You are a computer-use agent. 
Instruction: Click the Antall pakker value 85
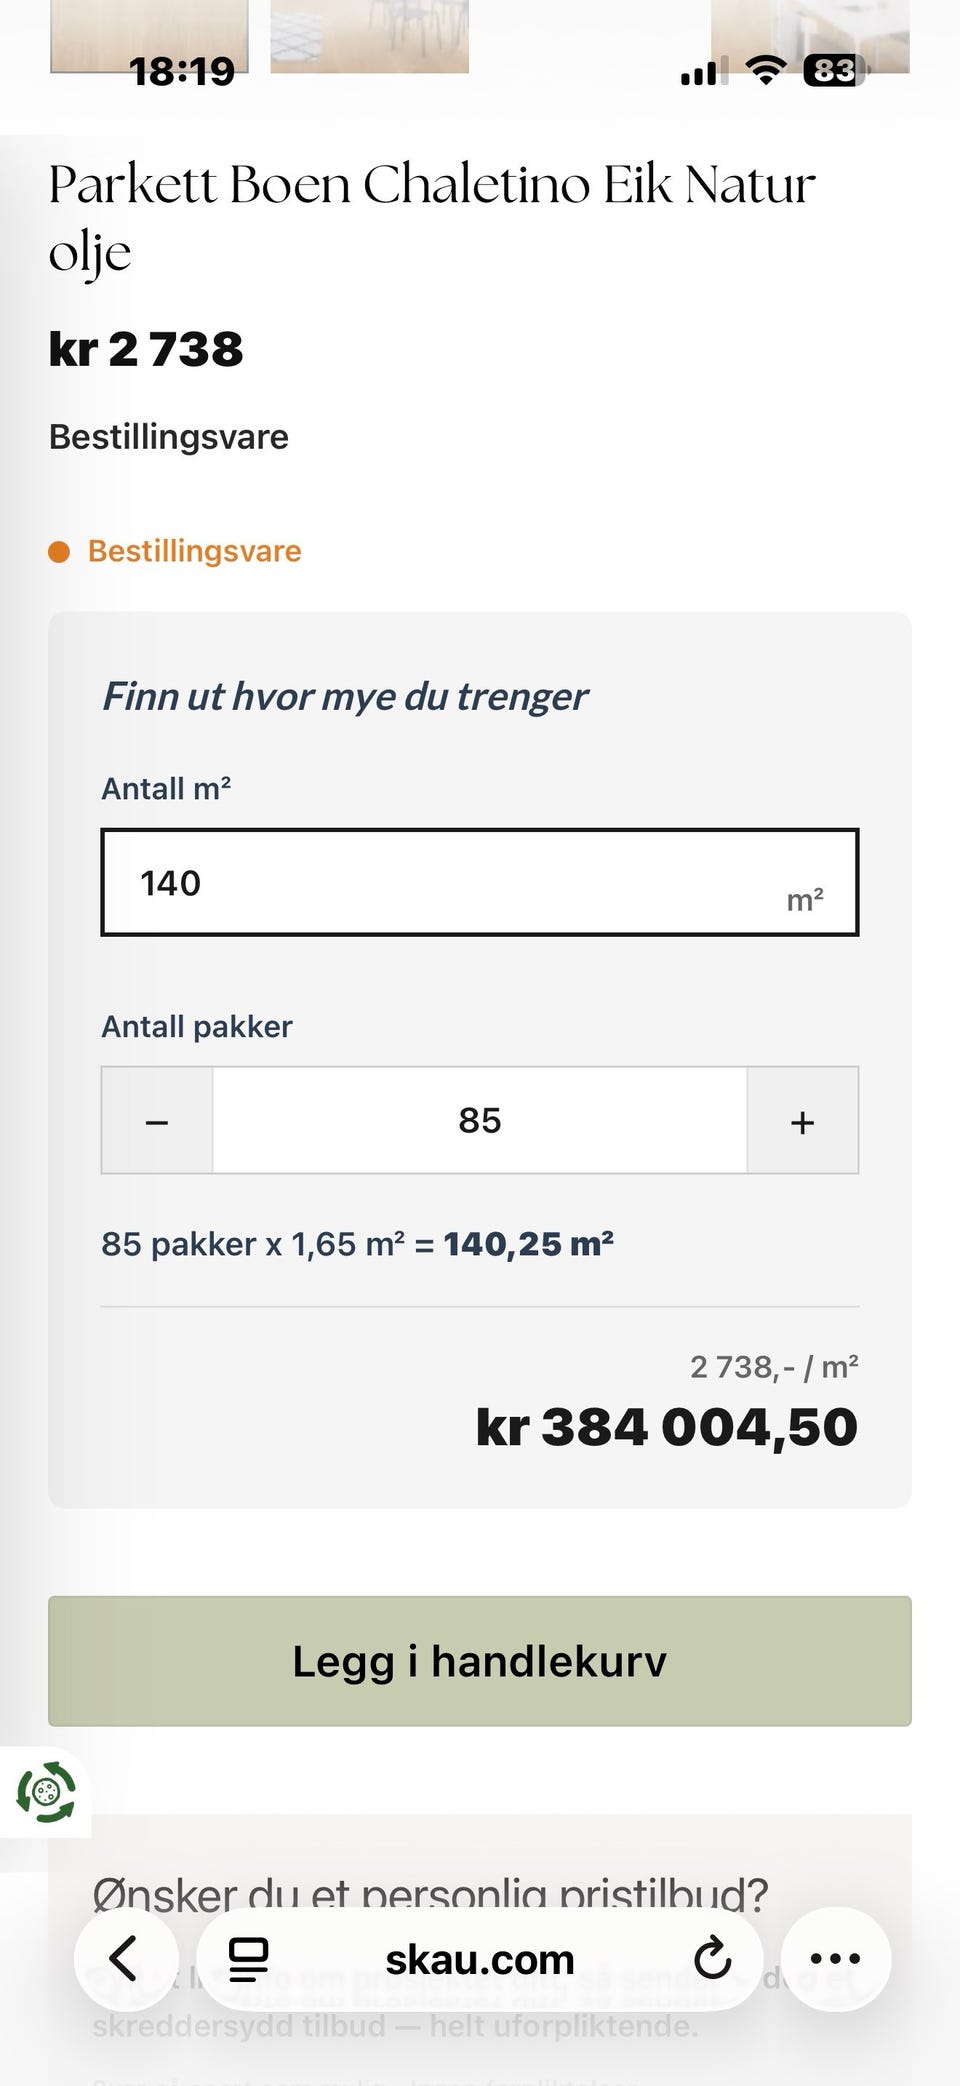(x=480, y=1120)
